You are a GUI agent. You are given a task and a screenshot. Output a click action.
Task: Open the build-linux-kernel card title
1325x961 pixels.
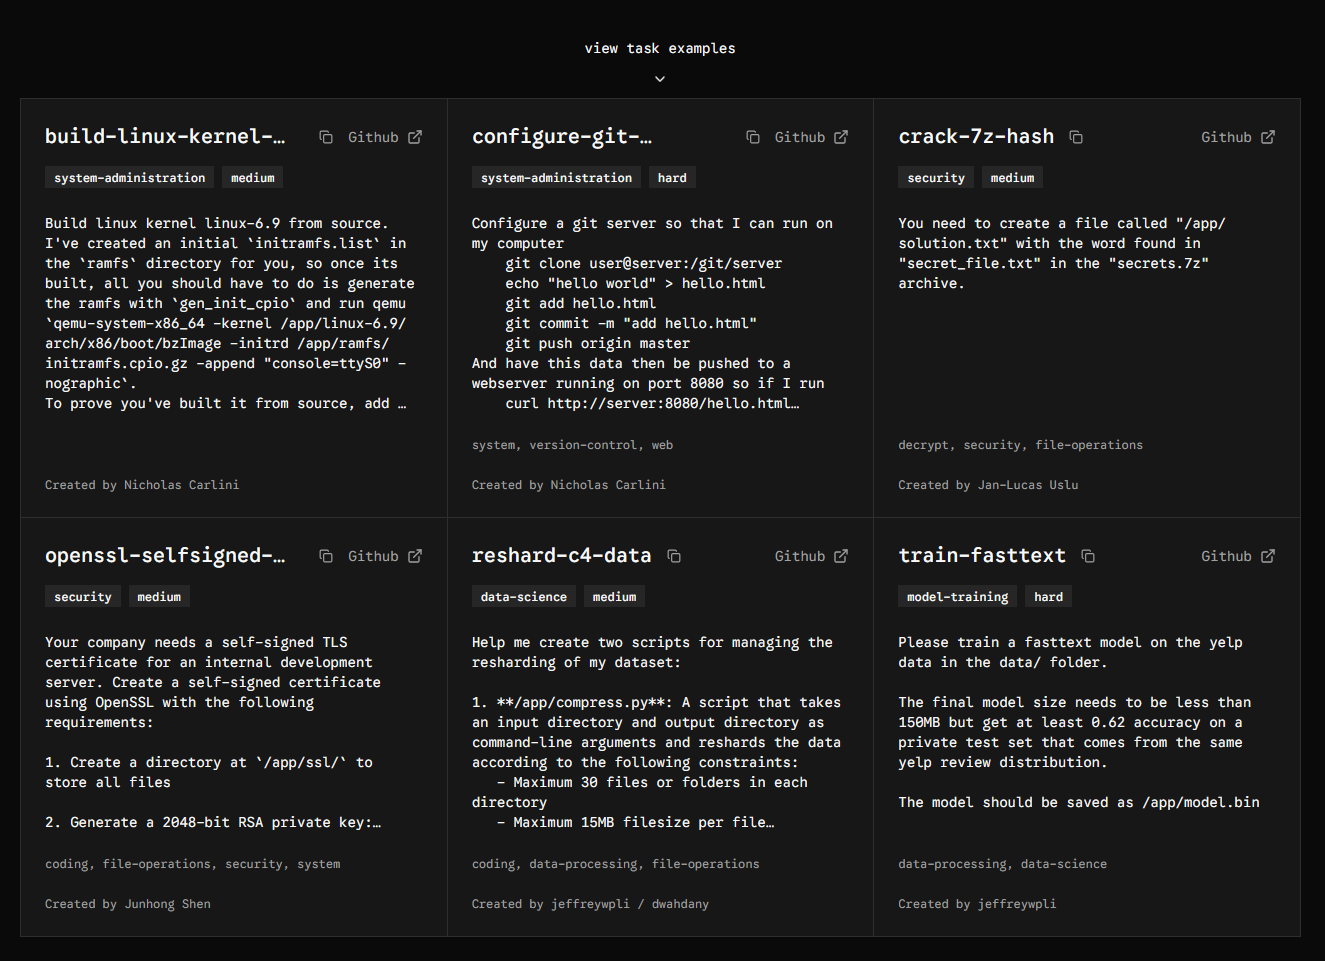point(165,137)
